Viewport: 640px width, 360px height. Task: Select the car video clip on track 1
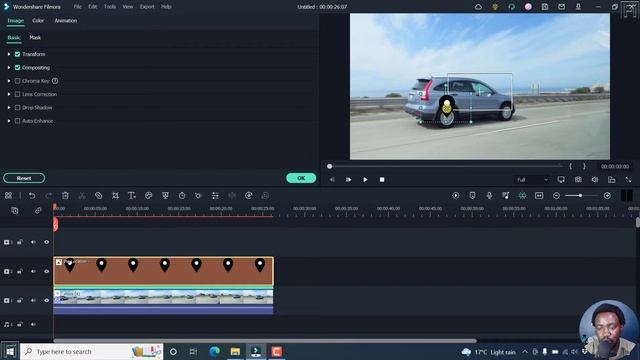163,302
